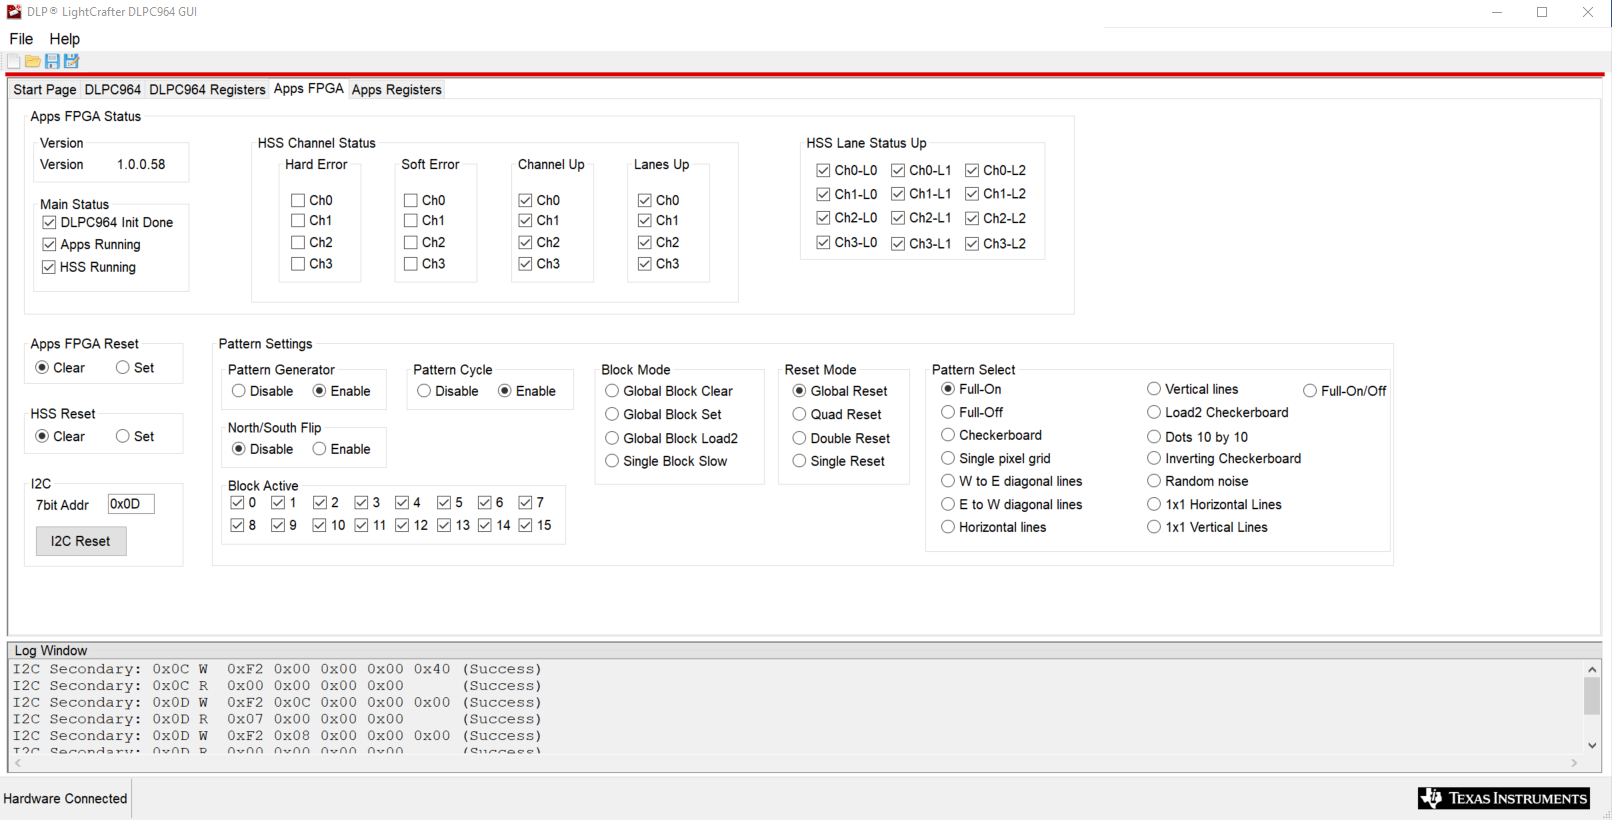Select Global Block Load2 mode
This screenshot has height=820, width=1612.
(612, 438)
